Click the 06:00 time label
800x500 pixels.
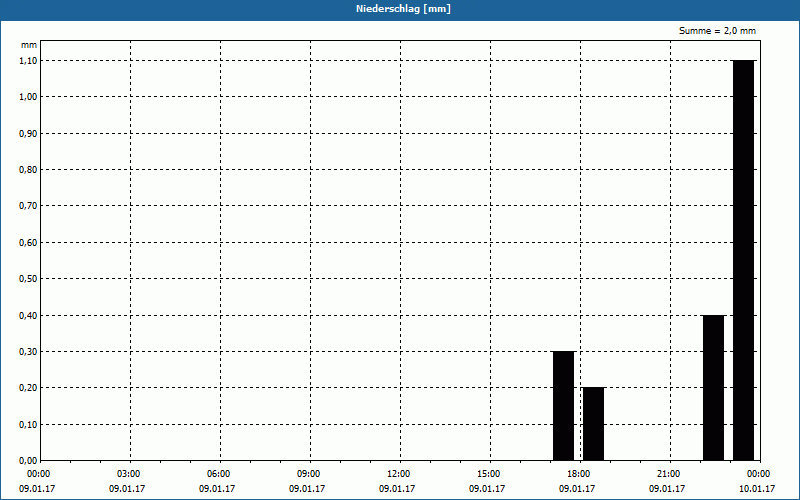(220, 474)
